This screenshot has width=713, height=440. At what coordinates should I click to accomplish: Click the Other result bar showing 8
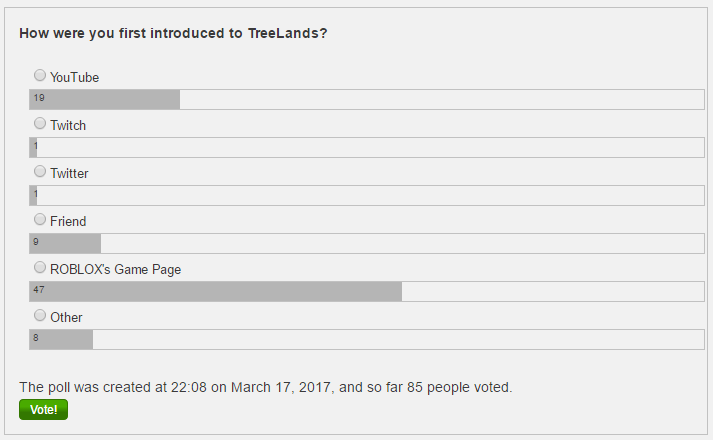click(x=367, y=340)
